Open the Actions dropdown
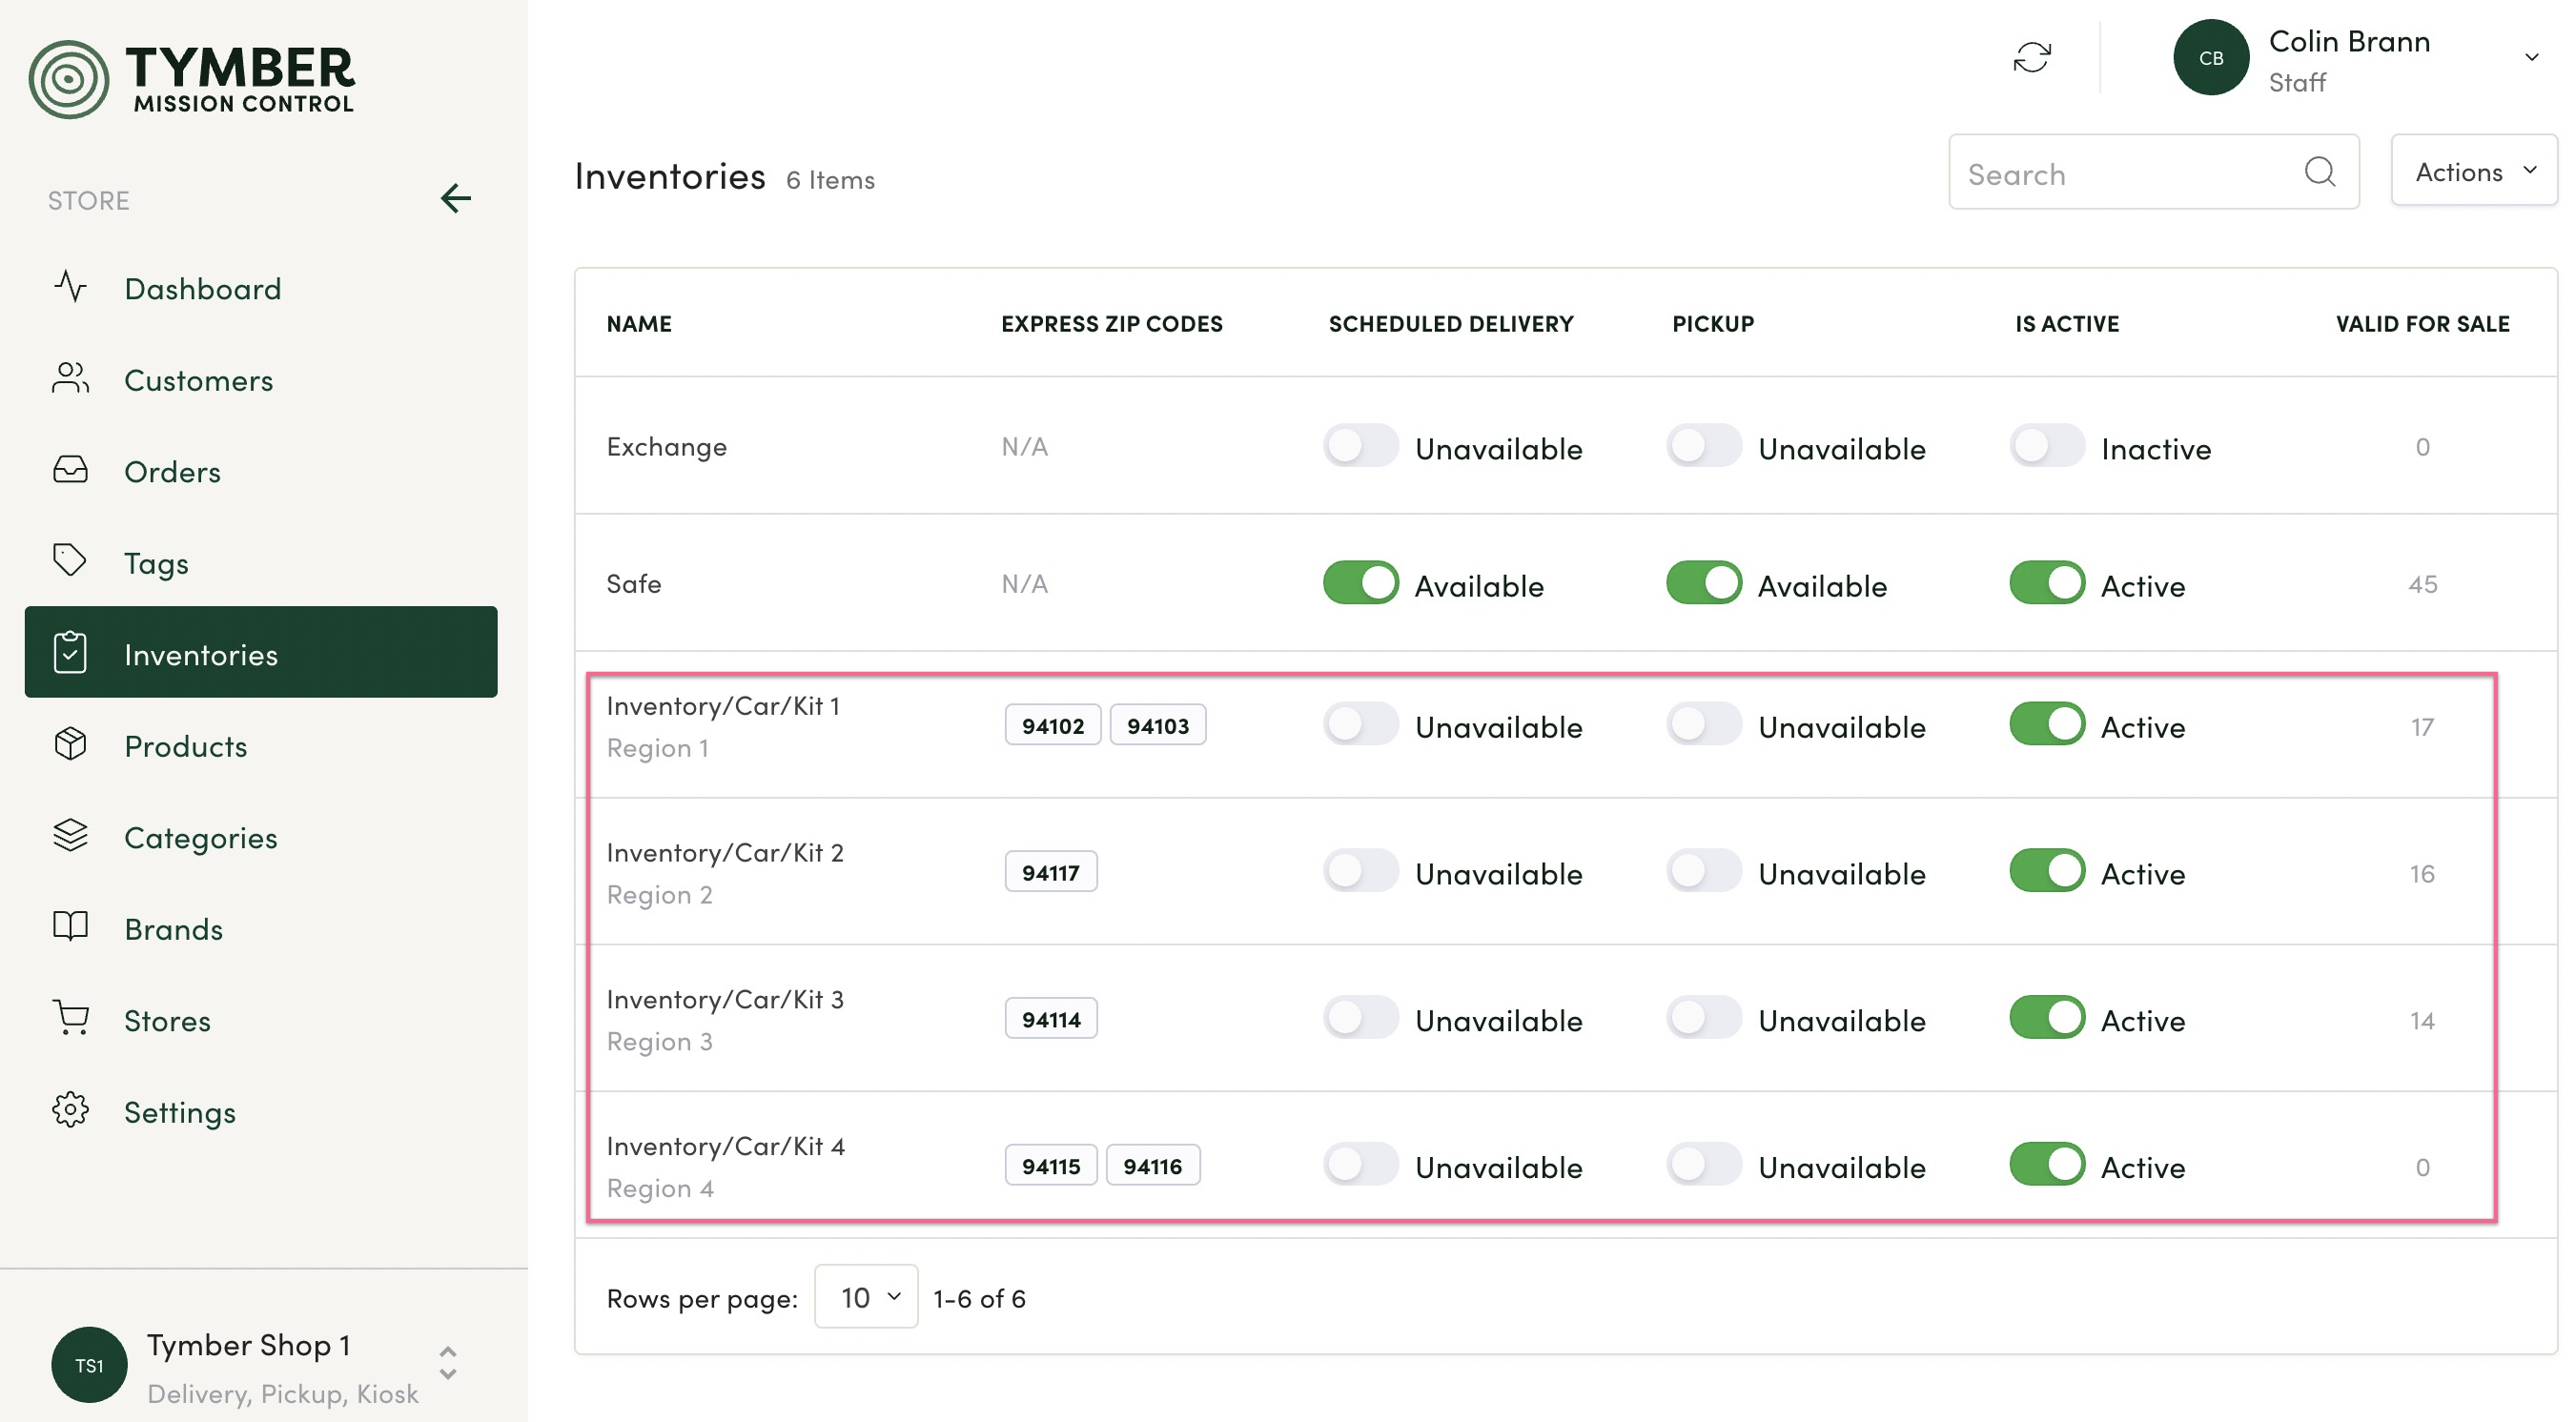The height and width of the screenshot is (1422, 2576). [x=2473, y=172]
